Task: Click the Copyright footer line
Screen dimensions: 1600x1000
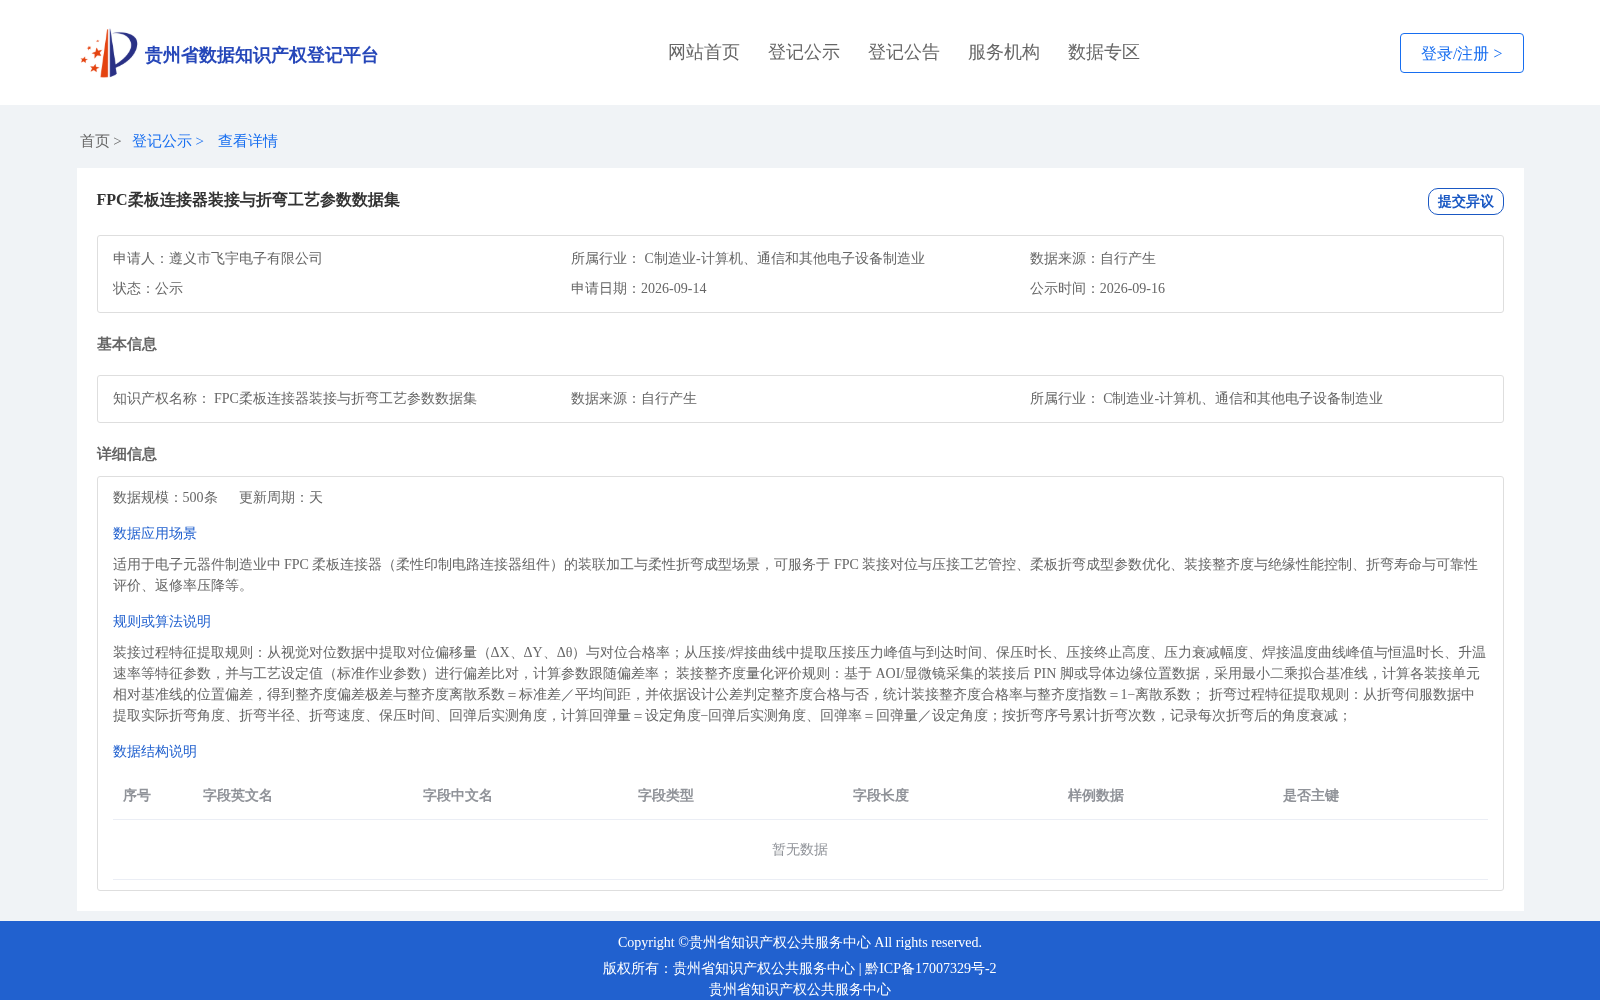Action: click(x=800, y=942)
